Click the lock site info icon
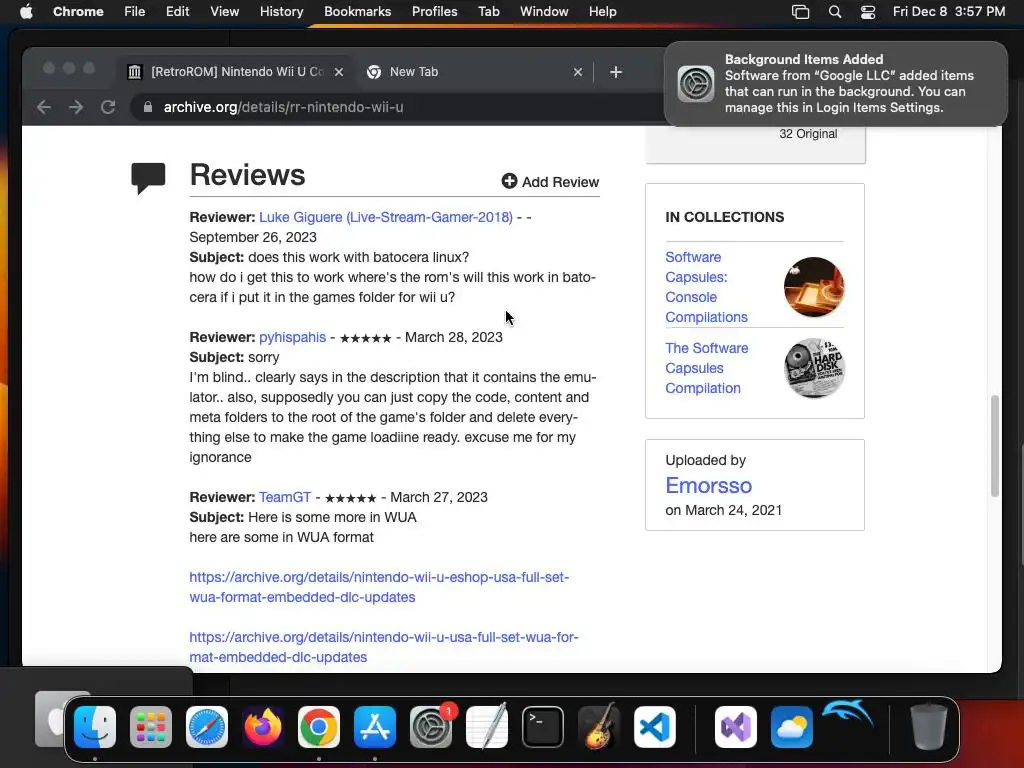Image resolution: width=1024 pixels, height=768 pixels. click(x=148, y=107)
